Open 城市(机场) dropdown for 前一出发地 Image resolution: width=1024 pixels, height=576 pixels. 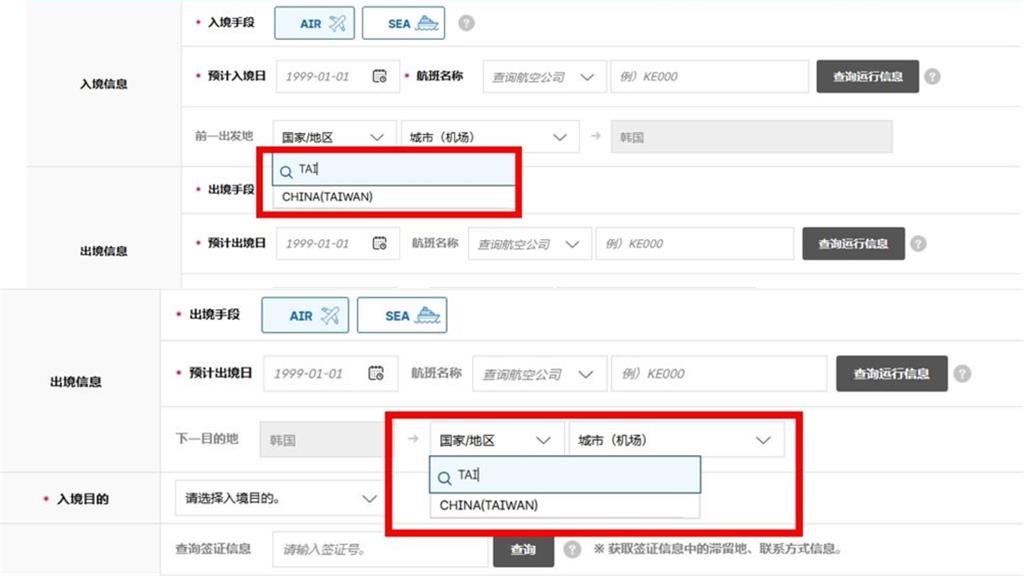point(489,137)
